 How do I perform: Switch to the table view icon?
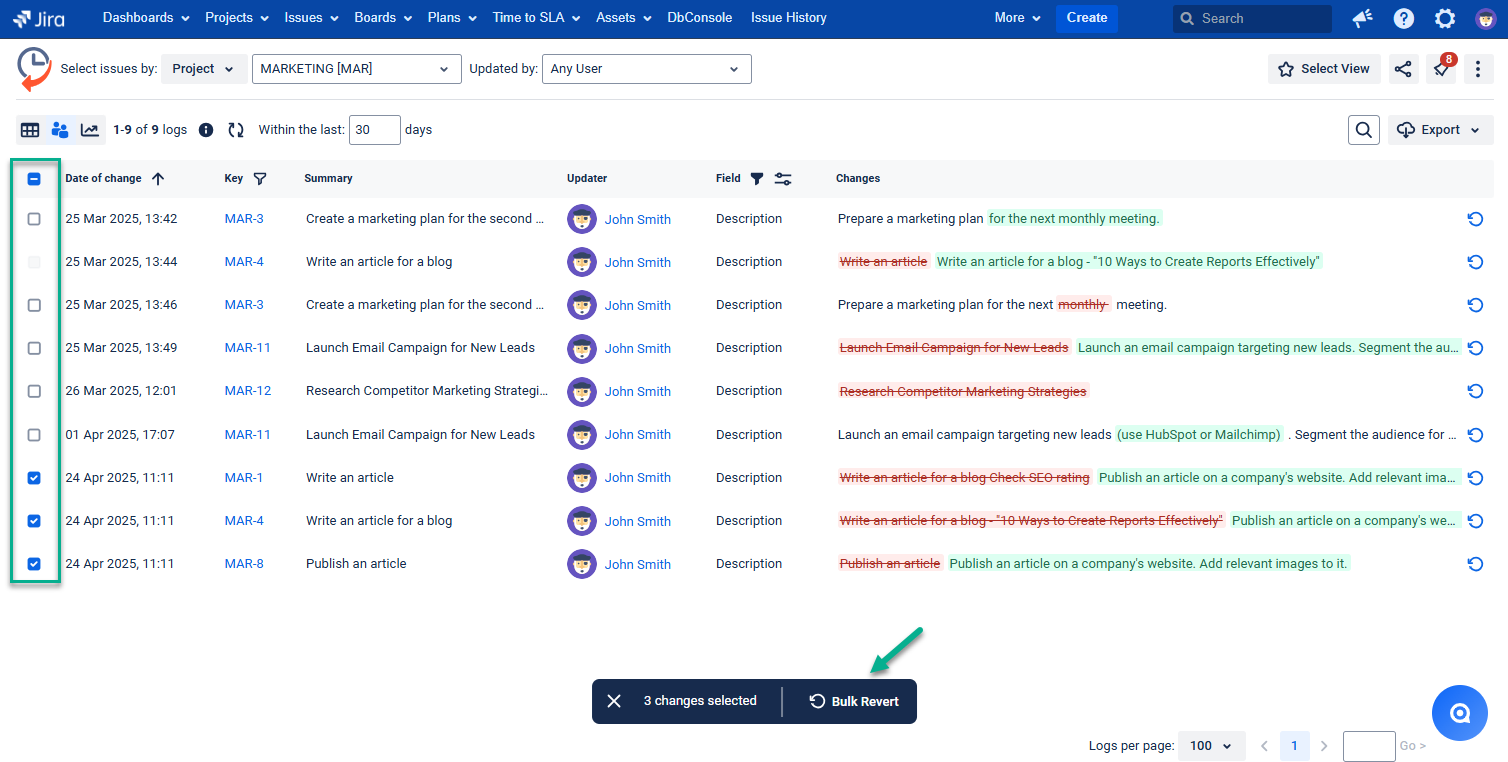tap(30, 130)
